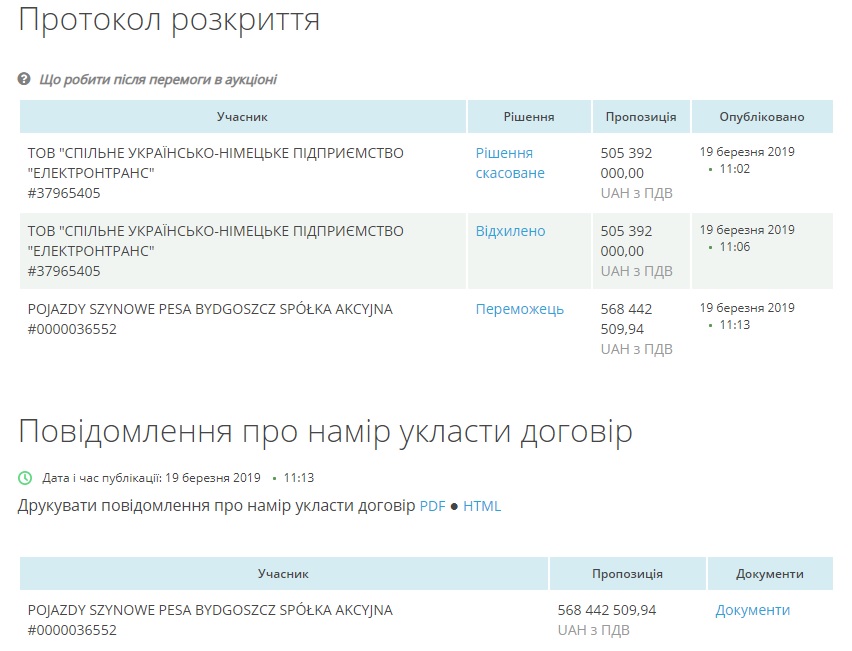Open the HTML version of the notice
The width and height of the screenshot is (852, 651).
(x=482, y=506)
